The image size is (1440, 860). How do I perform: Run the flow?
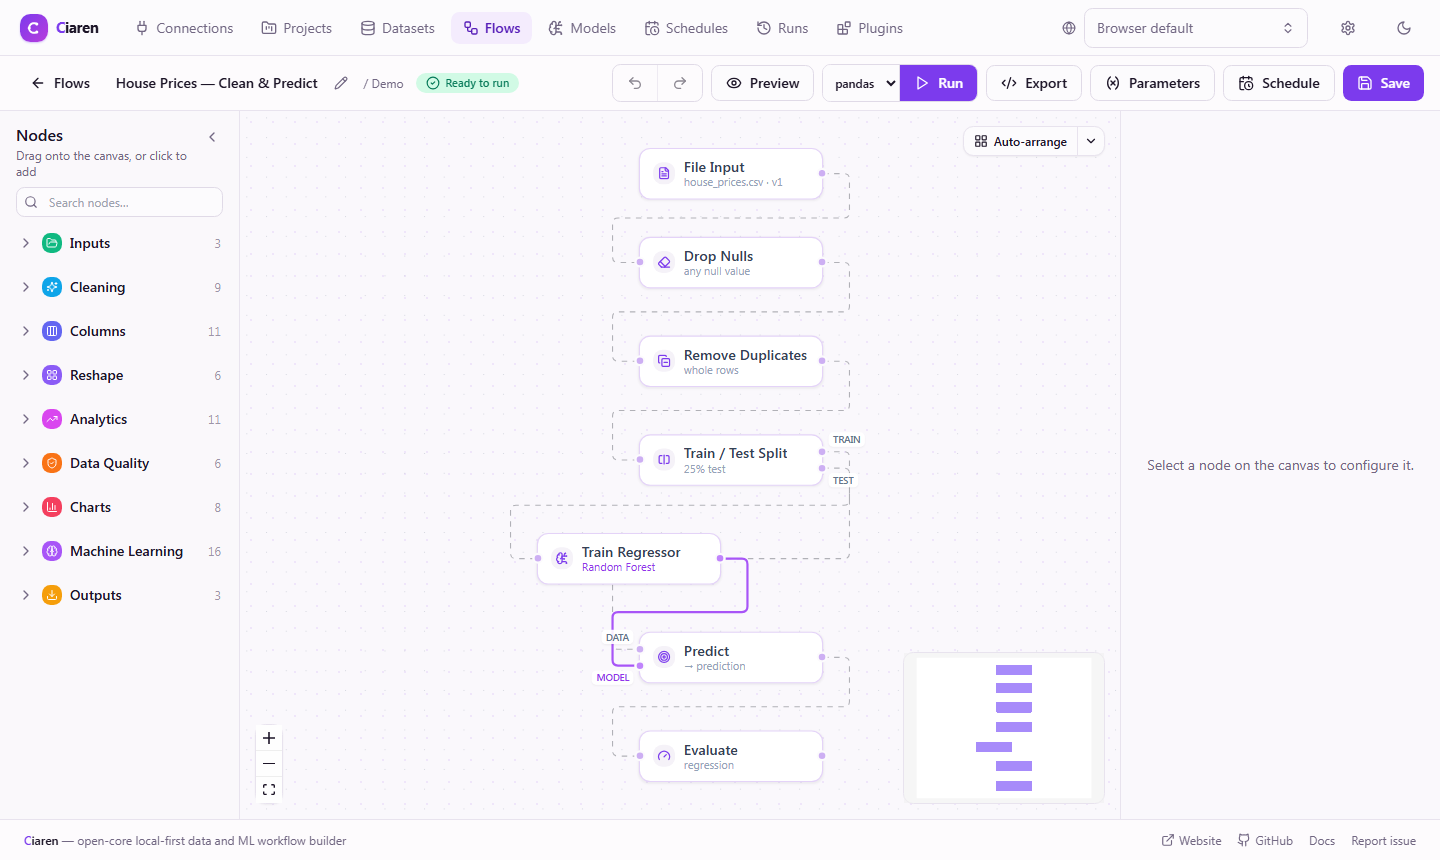click(939, 83)
